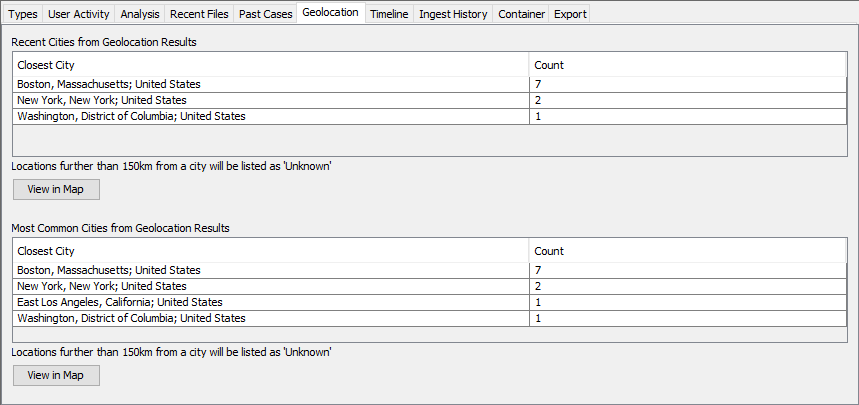This screenshot has height=405, width=859.
Task: Show the Ingest History tab
Action: click(x=453, y=14)
